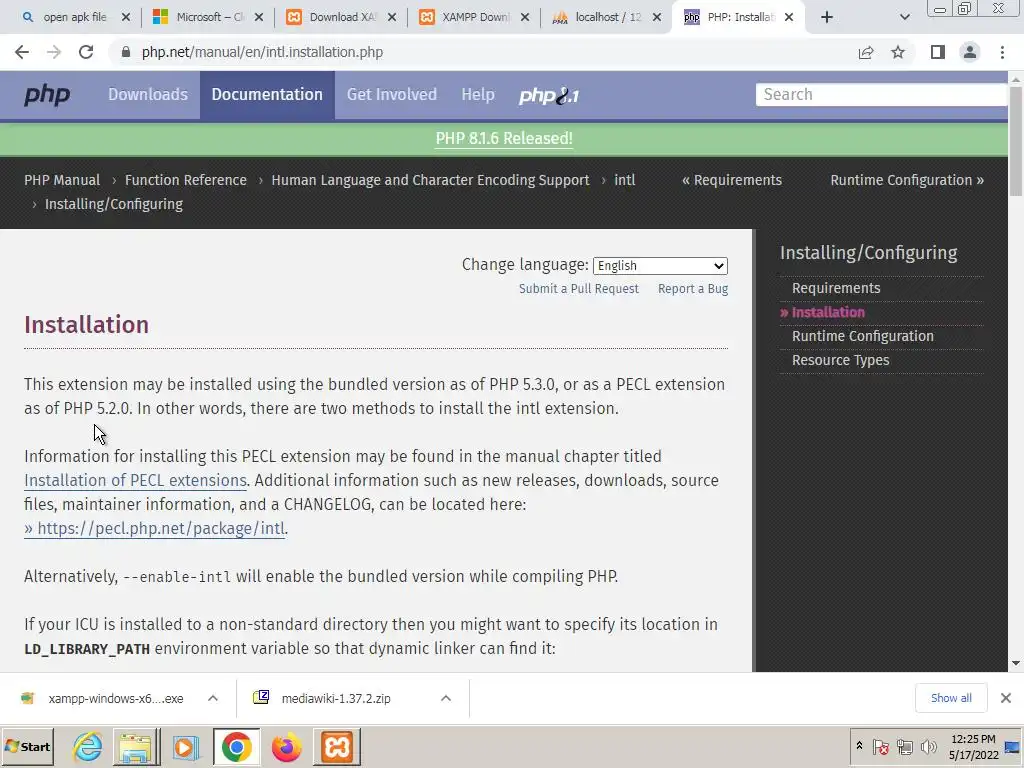The image size is (1024, 768).
Task: Go to Function Reference breadcrumb
Action: (185, 180)
